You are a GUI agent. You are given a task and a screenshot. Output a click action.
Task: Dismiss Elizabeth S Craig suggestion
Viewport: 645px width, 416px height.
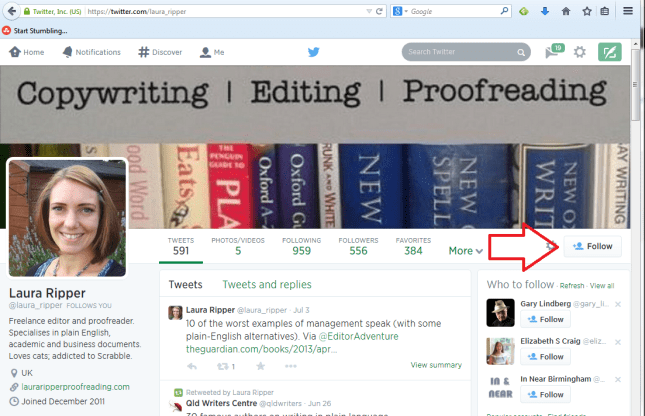(618, 342)
